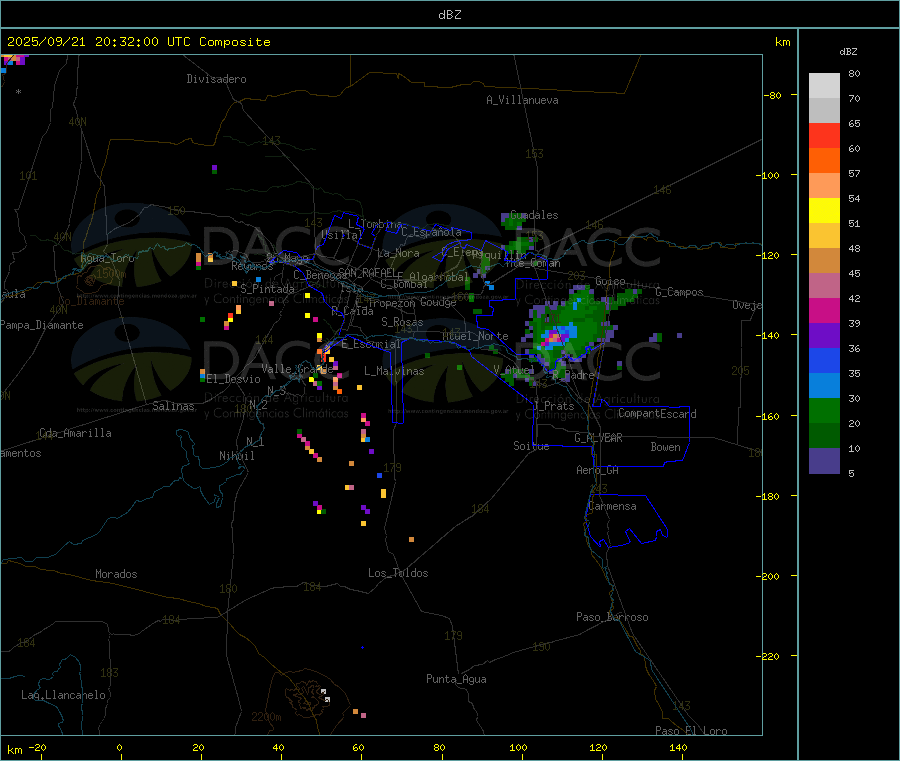Click the yellow 51-54 dBZ legend swatch
Screen dimensions: 900x761
824,211
